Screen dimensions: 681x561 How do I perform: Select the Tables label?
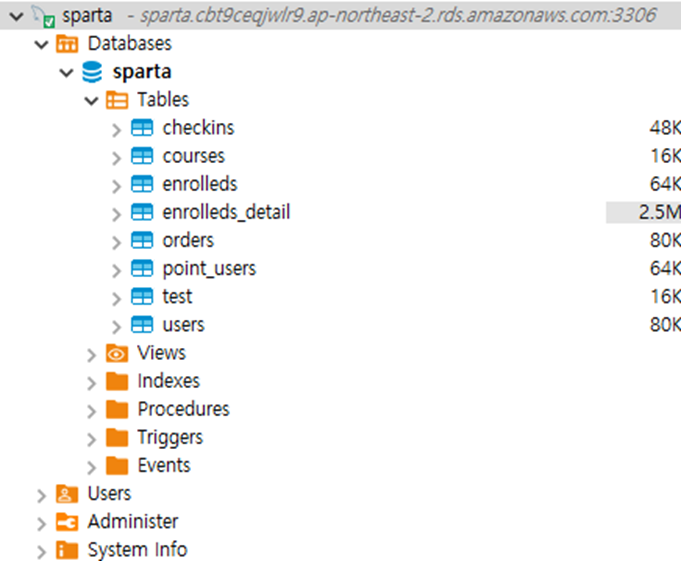click(x=163, y=100)
